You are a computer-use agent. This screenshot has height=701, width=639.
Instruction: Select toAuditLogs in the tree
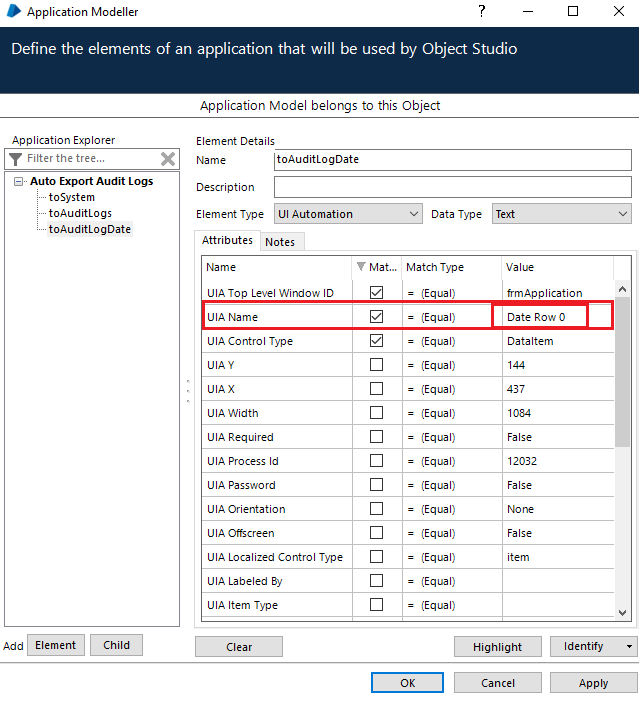(x=80, y=213)
